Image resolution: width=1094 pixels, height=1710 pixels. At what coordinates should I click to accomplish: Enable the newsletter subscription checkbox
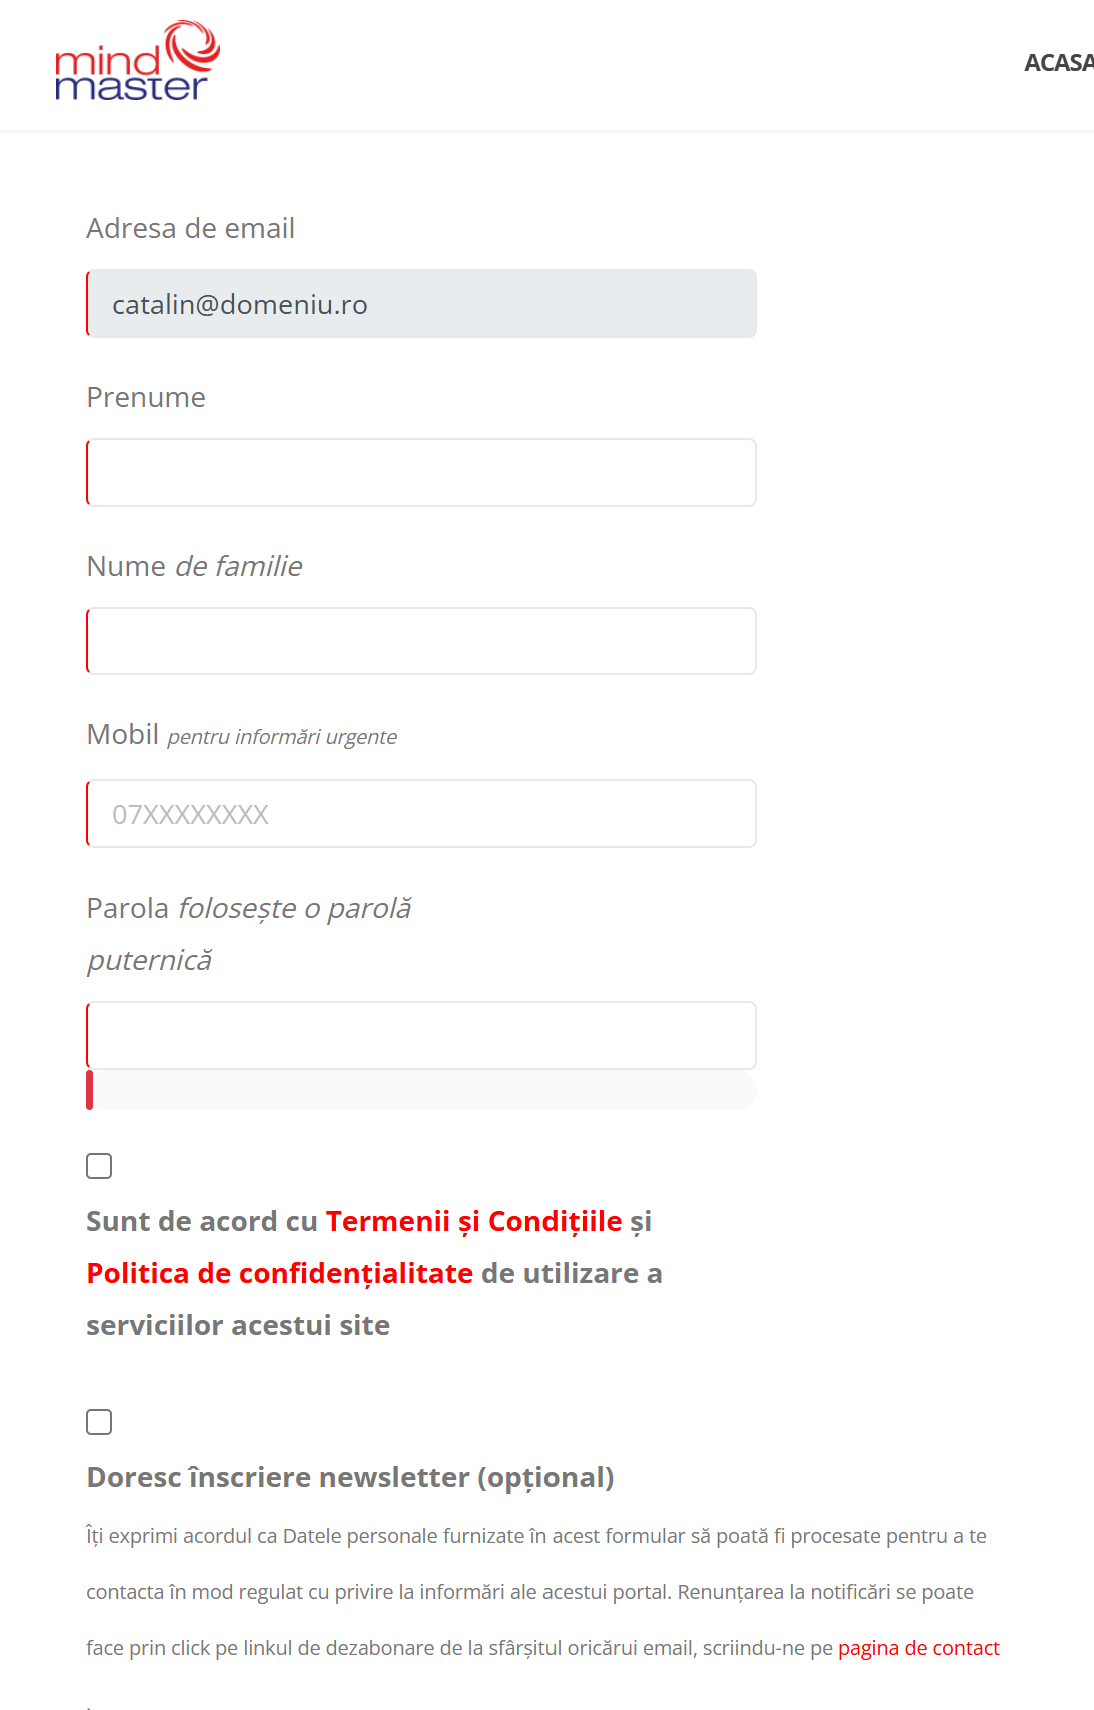(99, 1422)
